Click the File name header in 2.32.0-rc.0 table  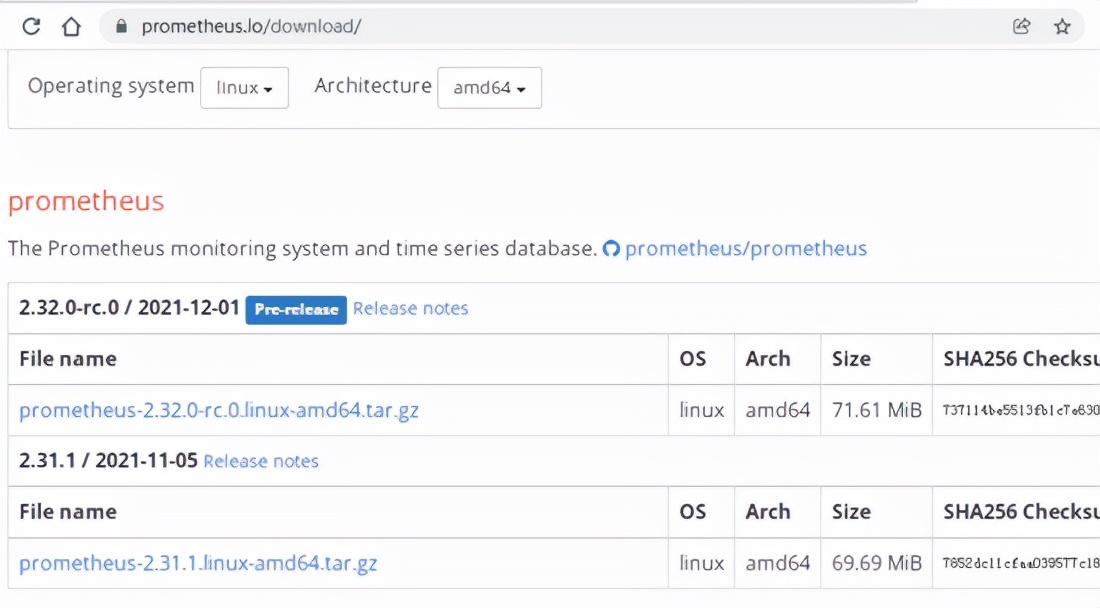tap(68, 359)
